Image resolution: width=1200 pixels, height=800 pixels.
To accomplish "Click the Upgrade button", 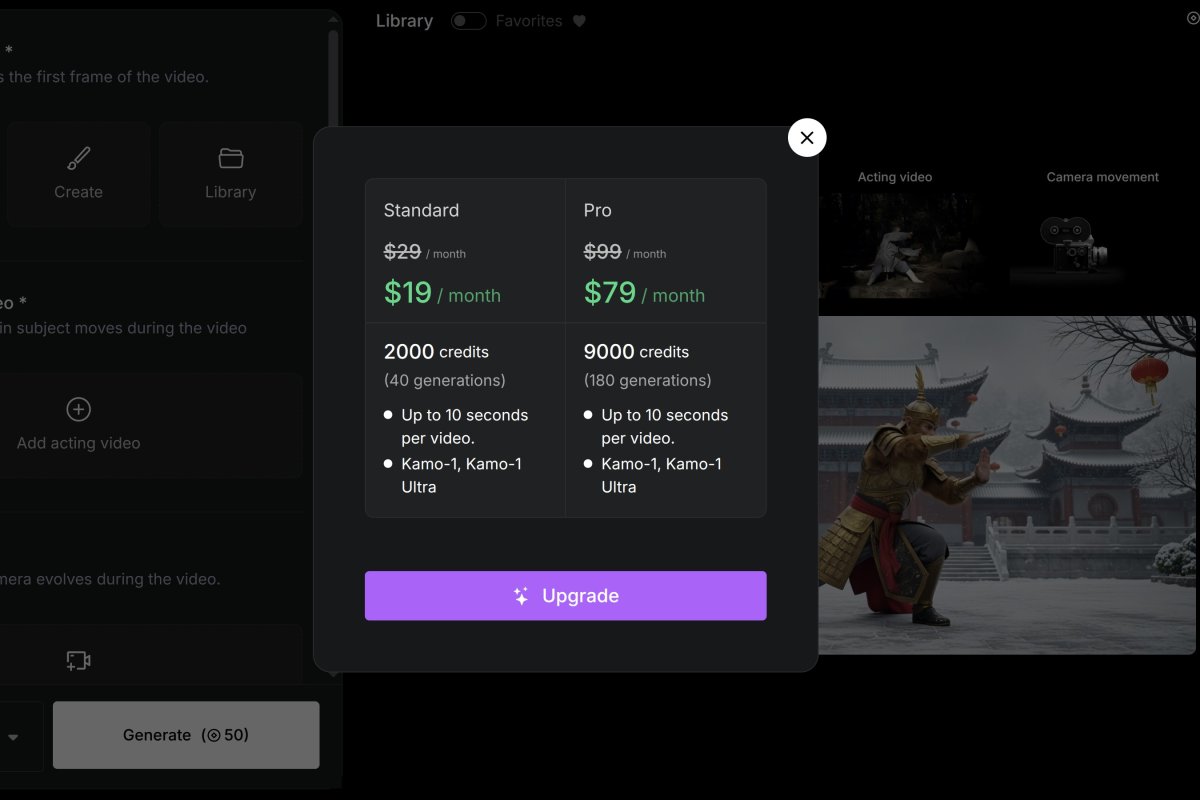I will click(565, 595).
